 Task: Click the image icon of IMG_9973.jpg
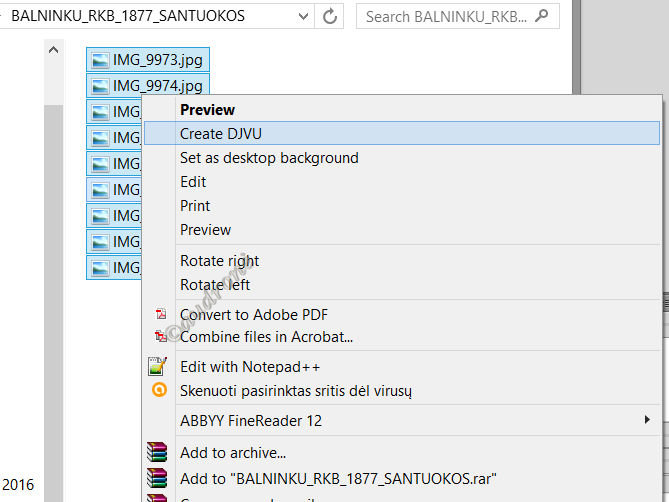[x=100, y=60]
